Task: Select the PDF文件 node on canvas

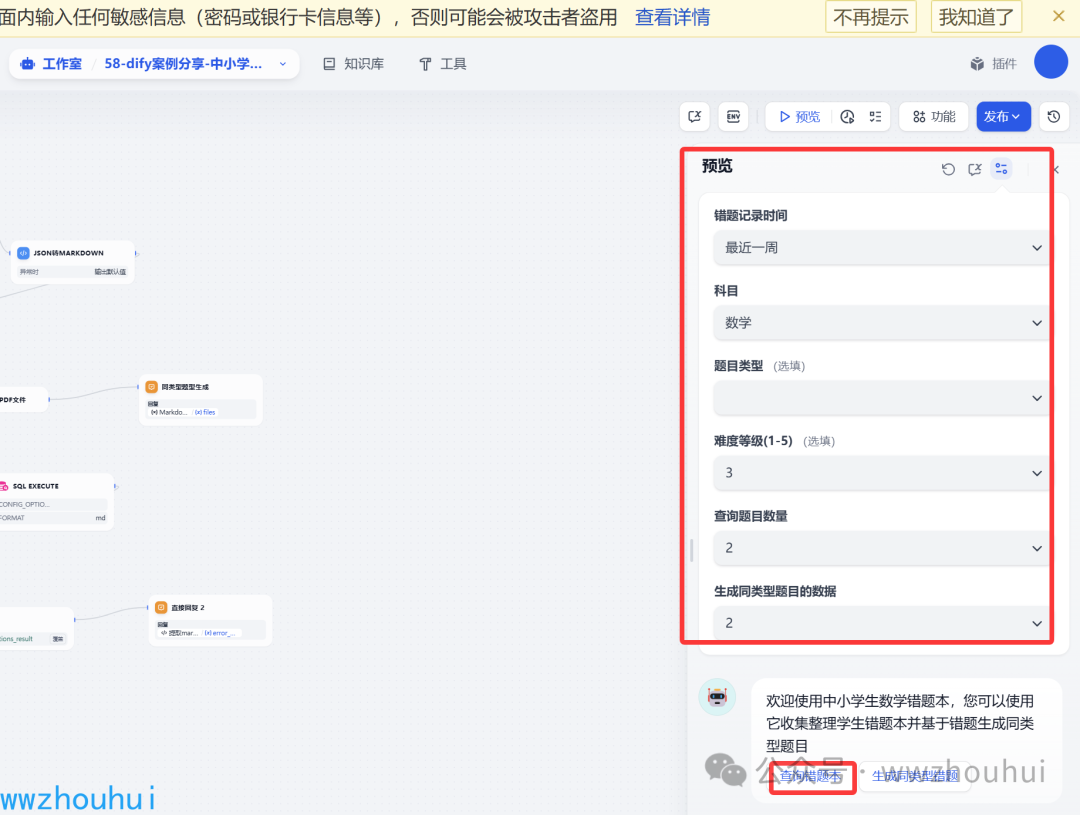Action: pos(22,400)
